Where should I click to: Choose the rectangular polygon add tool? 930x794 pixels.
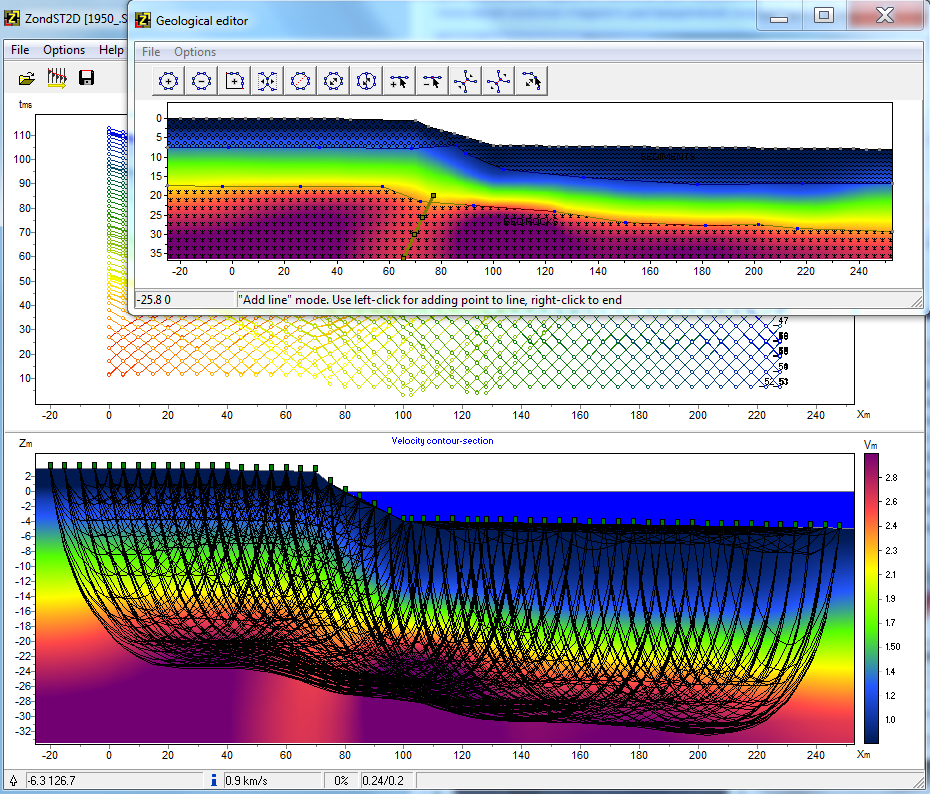[x=235, y=82]
